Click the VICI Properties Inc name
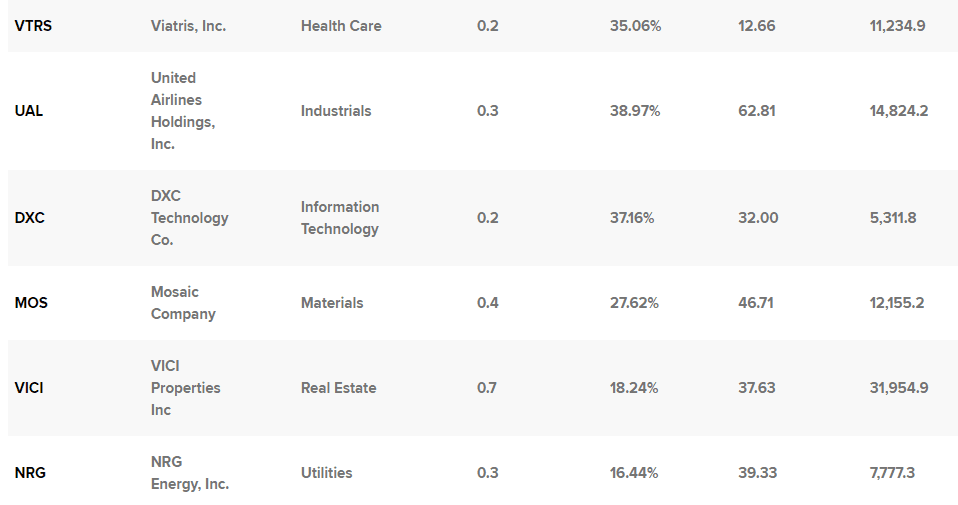The width and height of the screenshot is (958, 505). [185, 388]
